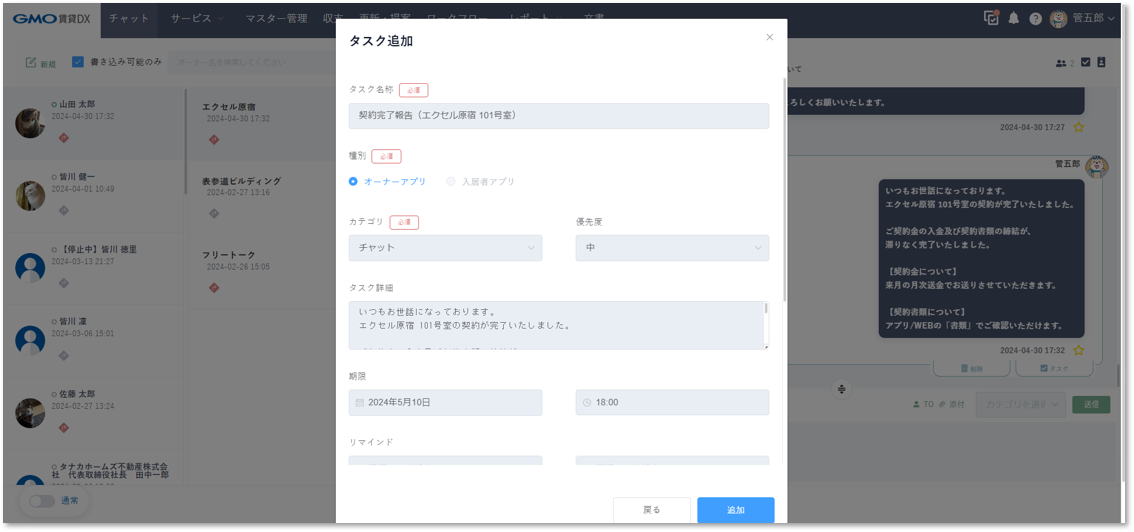Open the チャット tab in top navigation
Image resolution: width=1134 pixels, height=532 pixels.
coord(129,18)
